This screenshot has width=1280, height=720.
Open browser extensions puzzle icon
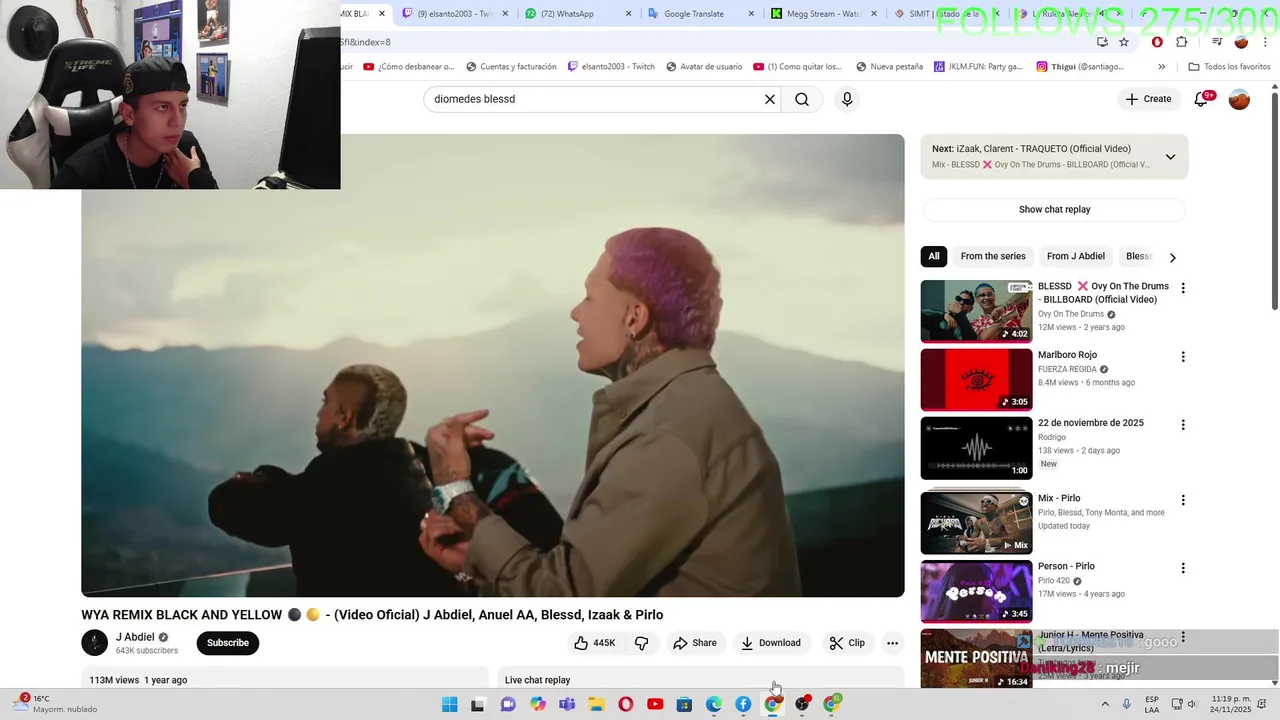(x=1182, y=42)
